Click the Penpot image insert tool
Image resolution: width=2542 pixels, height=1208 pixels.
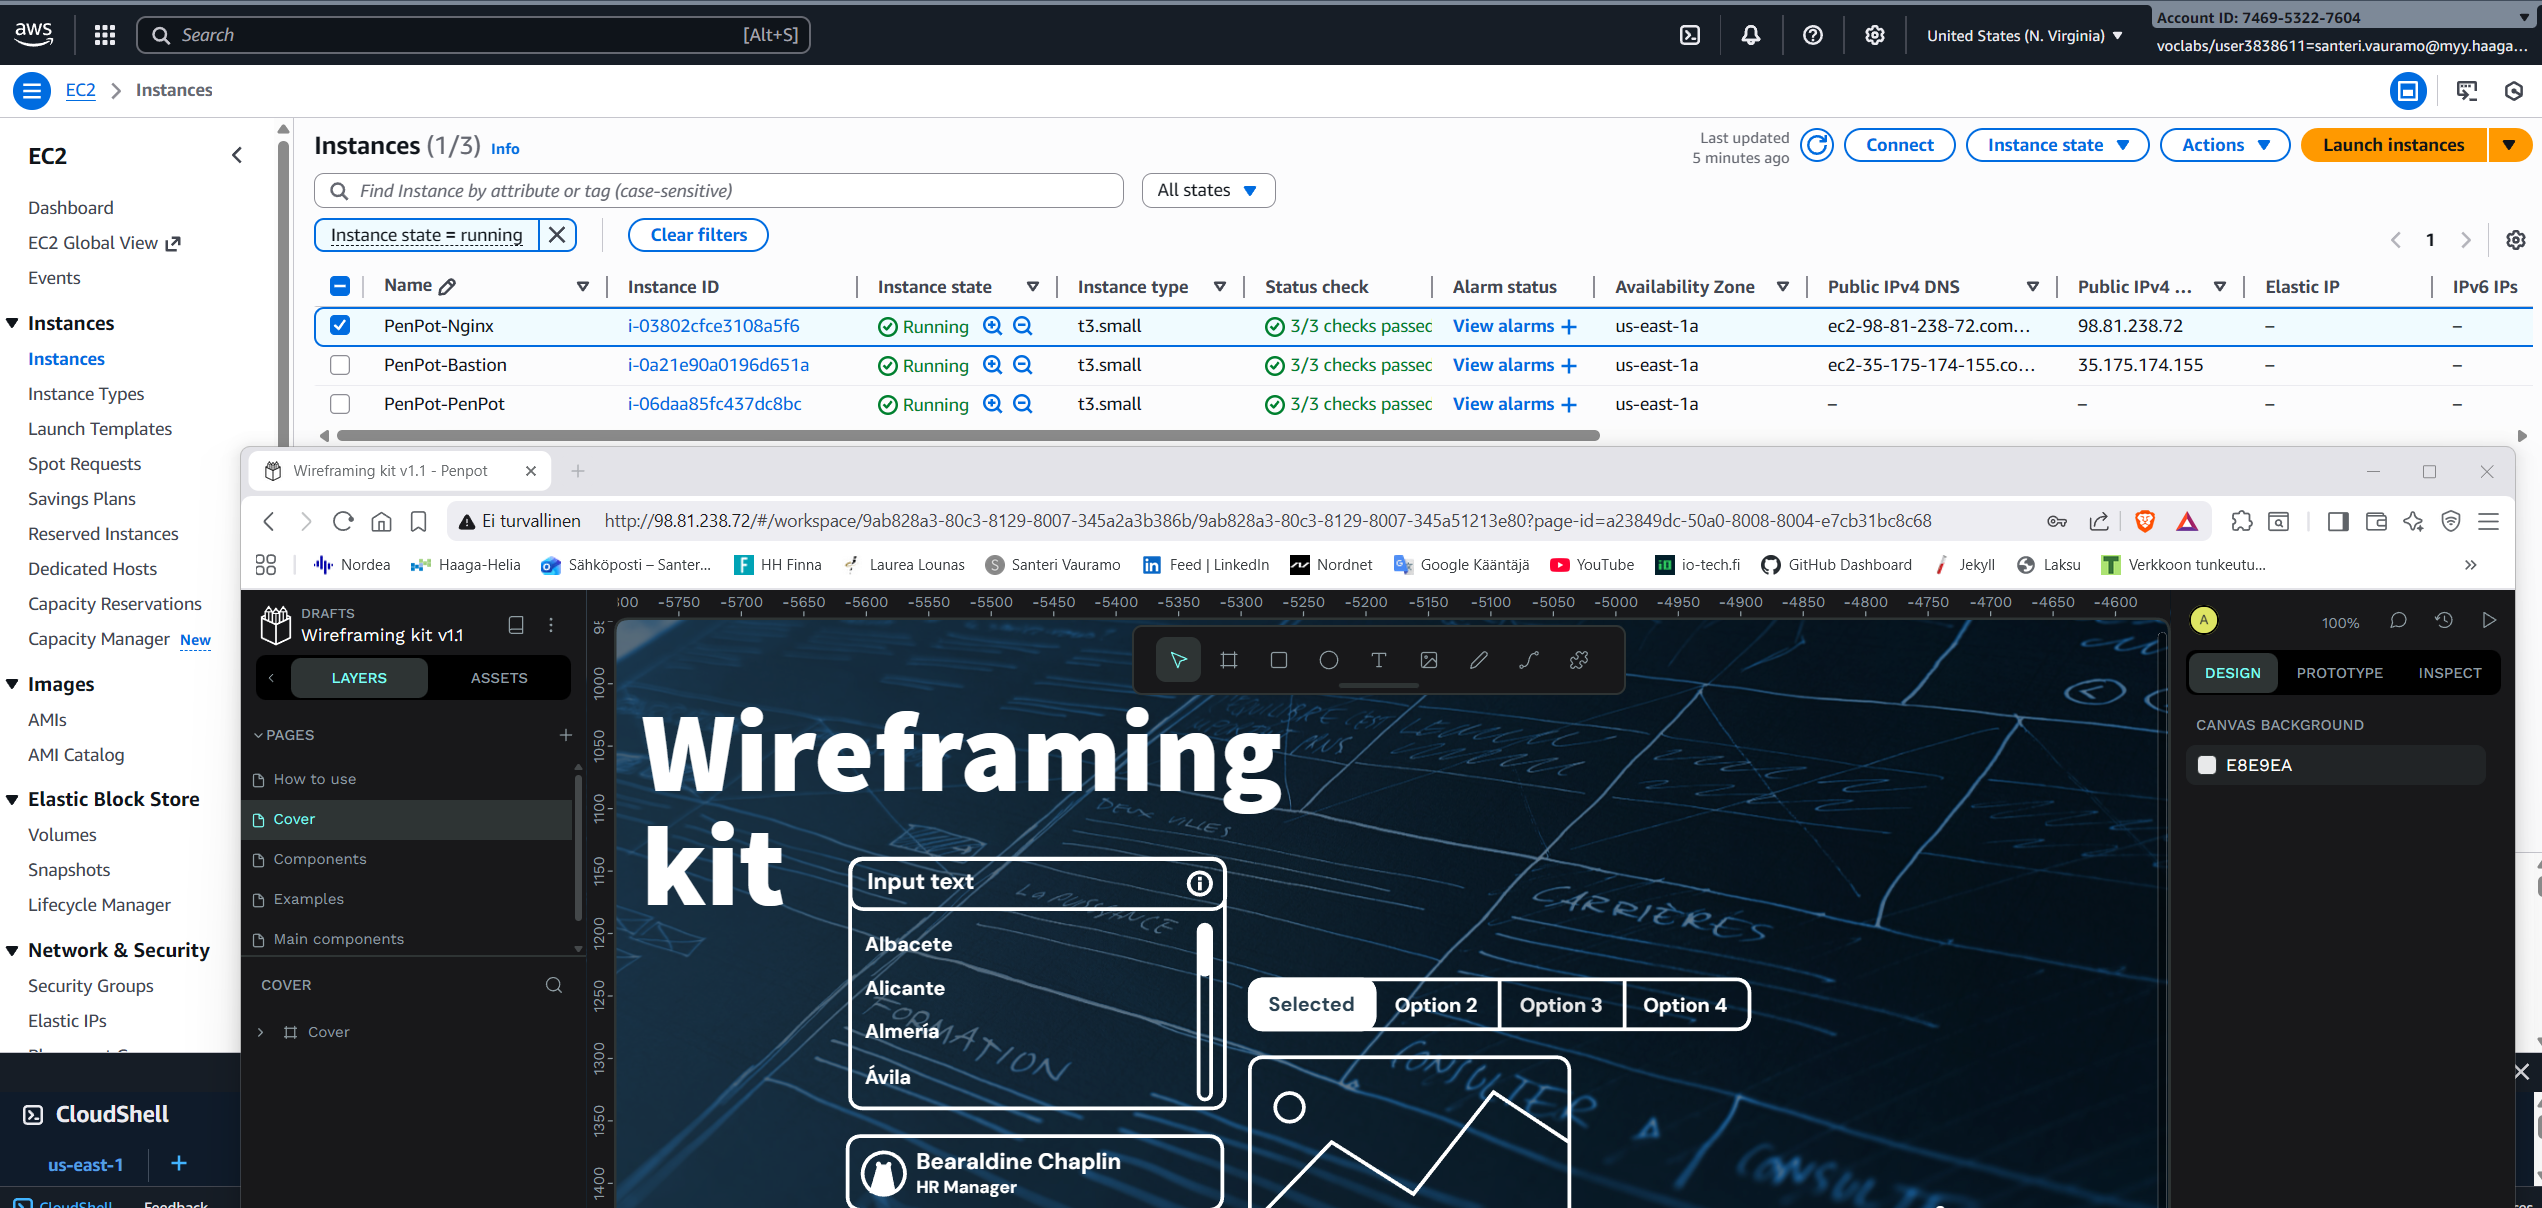pos(1428,660)
